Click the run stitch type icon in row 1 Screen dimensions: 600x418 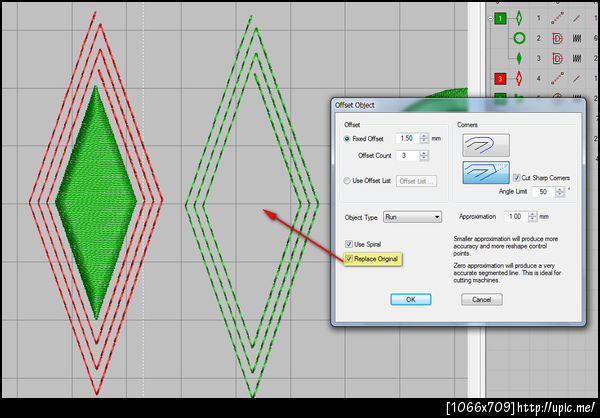tap(558, 18)
